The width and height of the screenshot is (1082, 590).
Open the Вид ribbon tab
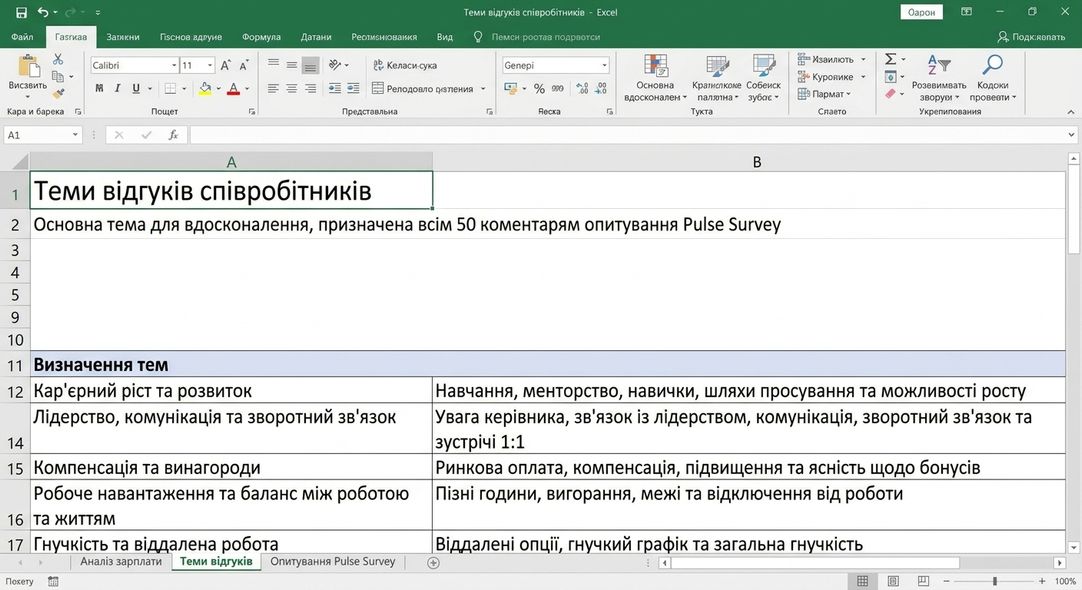tap(444, 37)
